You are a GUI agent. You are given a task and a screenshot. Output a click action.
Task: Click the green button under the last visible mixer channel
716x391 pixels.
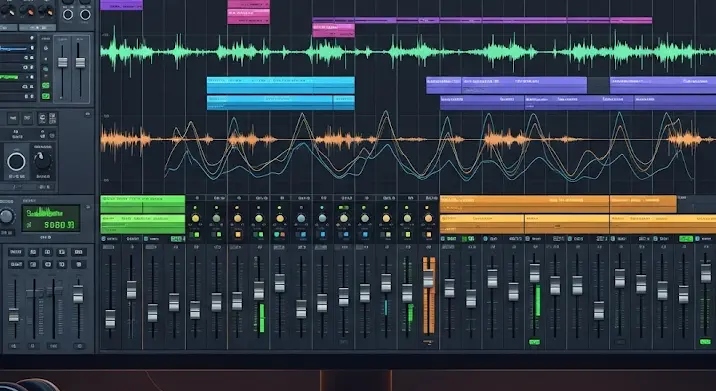click(x=705, y=342)
